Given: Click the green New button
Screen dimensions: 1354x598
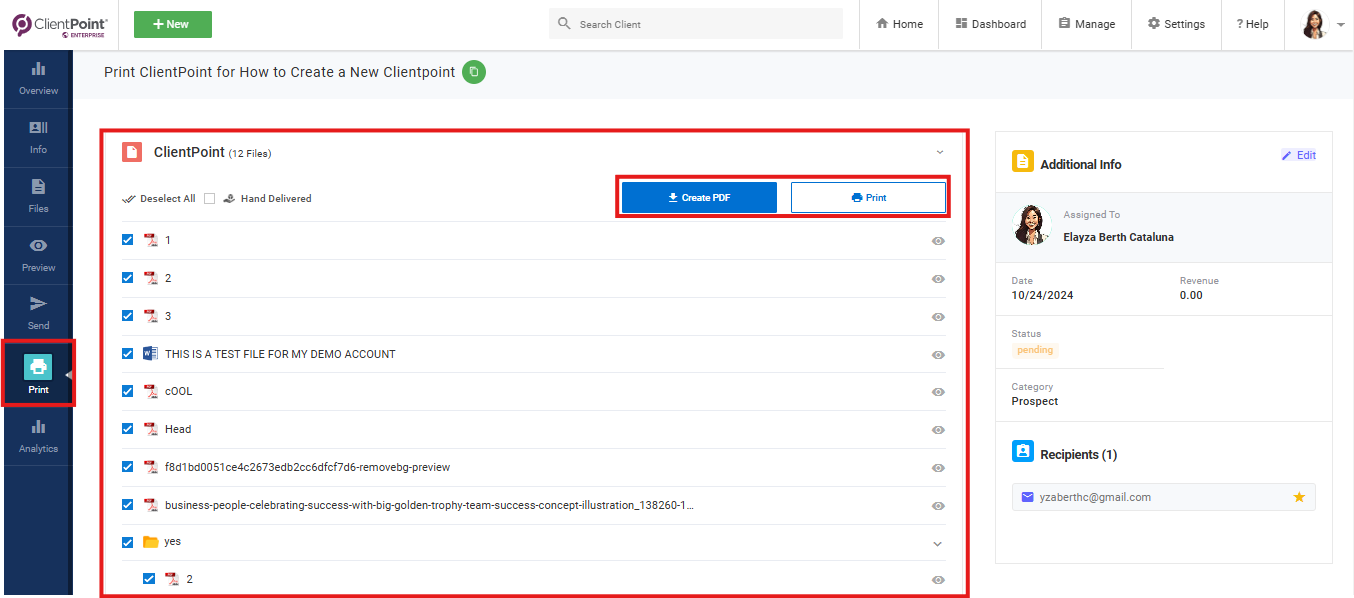Looking at the screenshot, I should pos(173,24).
